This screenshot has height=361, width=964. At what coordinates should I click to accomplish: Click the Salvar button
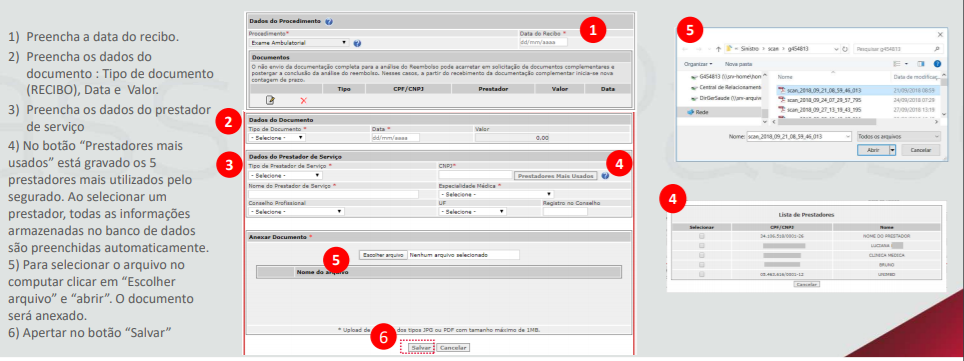(x=421, y=347)
